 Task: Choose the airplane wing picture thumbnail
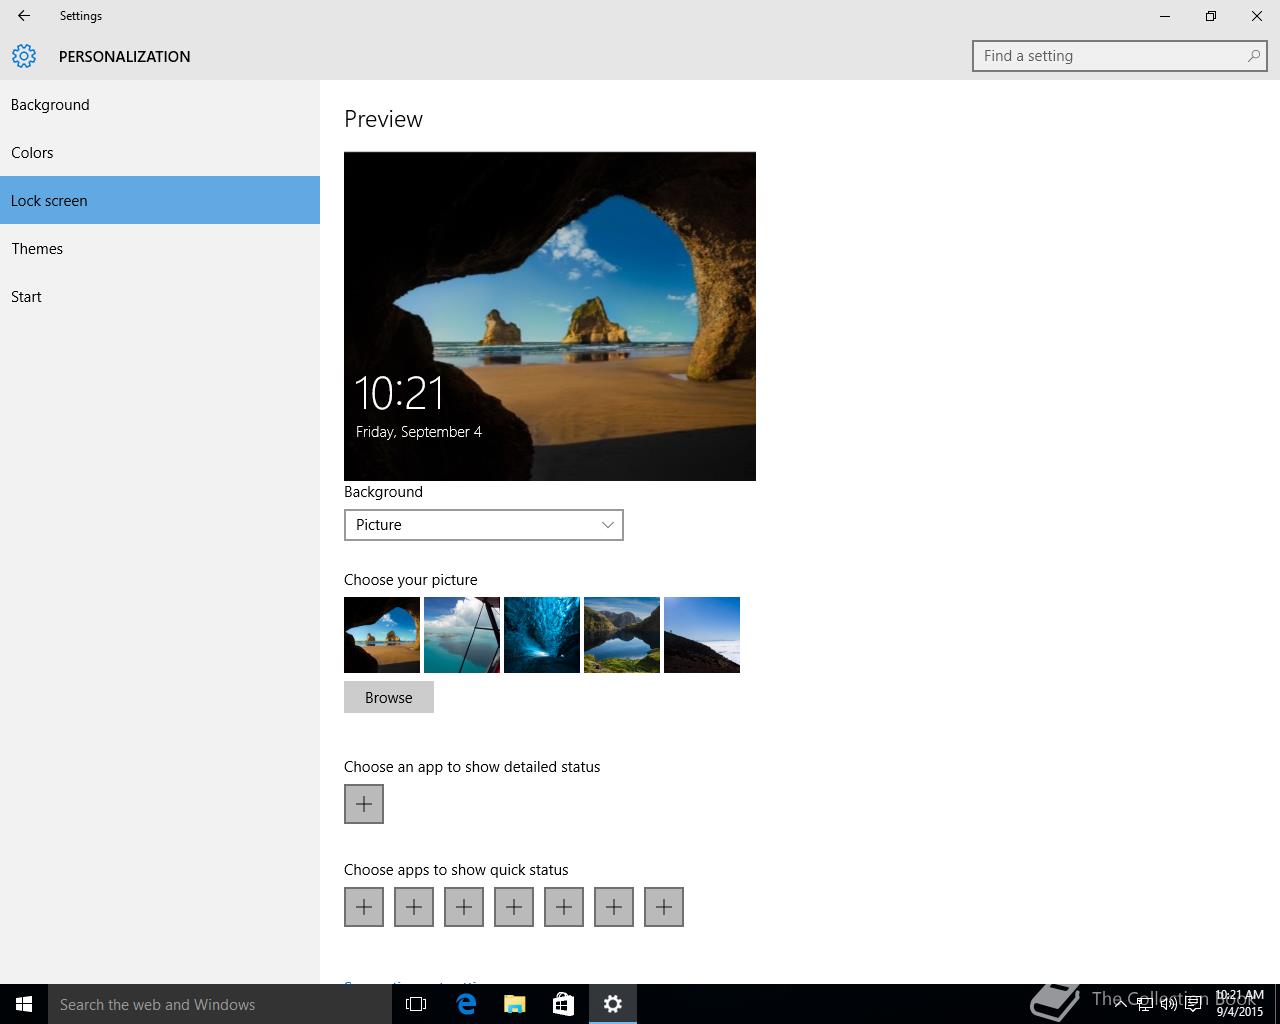pyautogui.click(x=462, y=635)
